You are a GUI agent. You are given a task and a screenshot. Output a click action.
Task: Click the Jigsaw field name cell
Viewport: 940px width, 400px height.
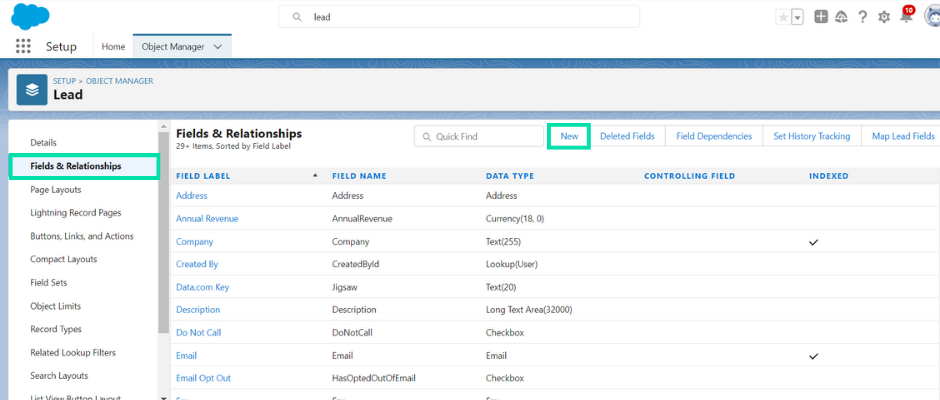345,287
